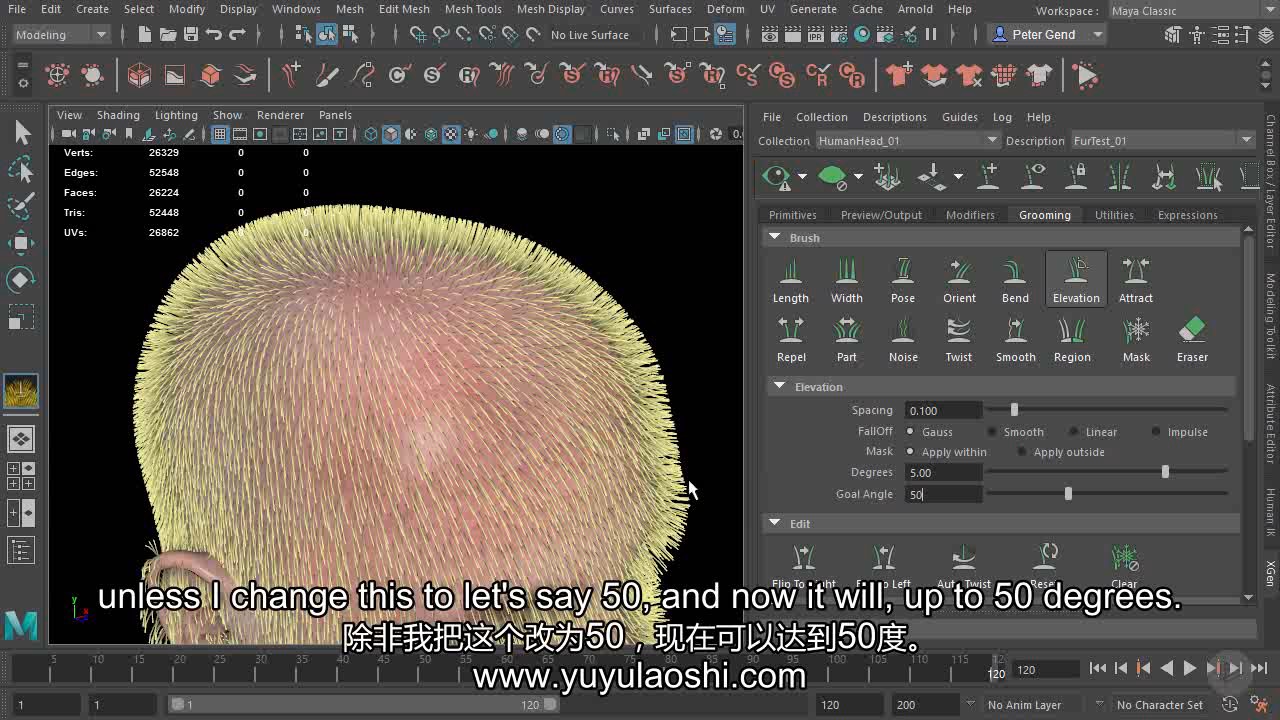Select the Pose grooming brush
This screenshot has width=1280, height=720.
pos(903,279)
